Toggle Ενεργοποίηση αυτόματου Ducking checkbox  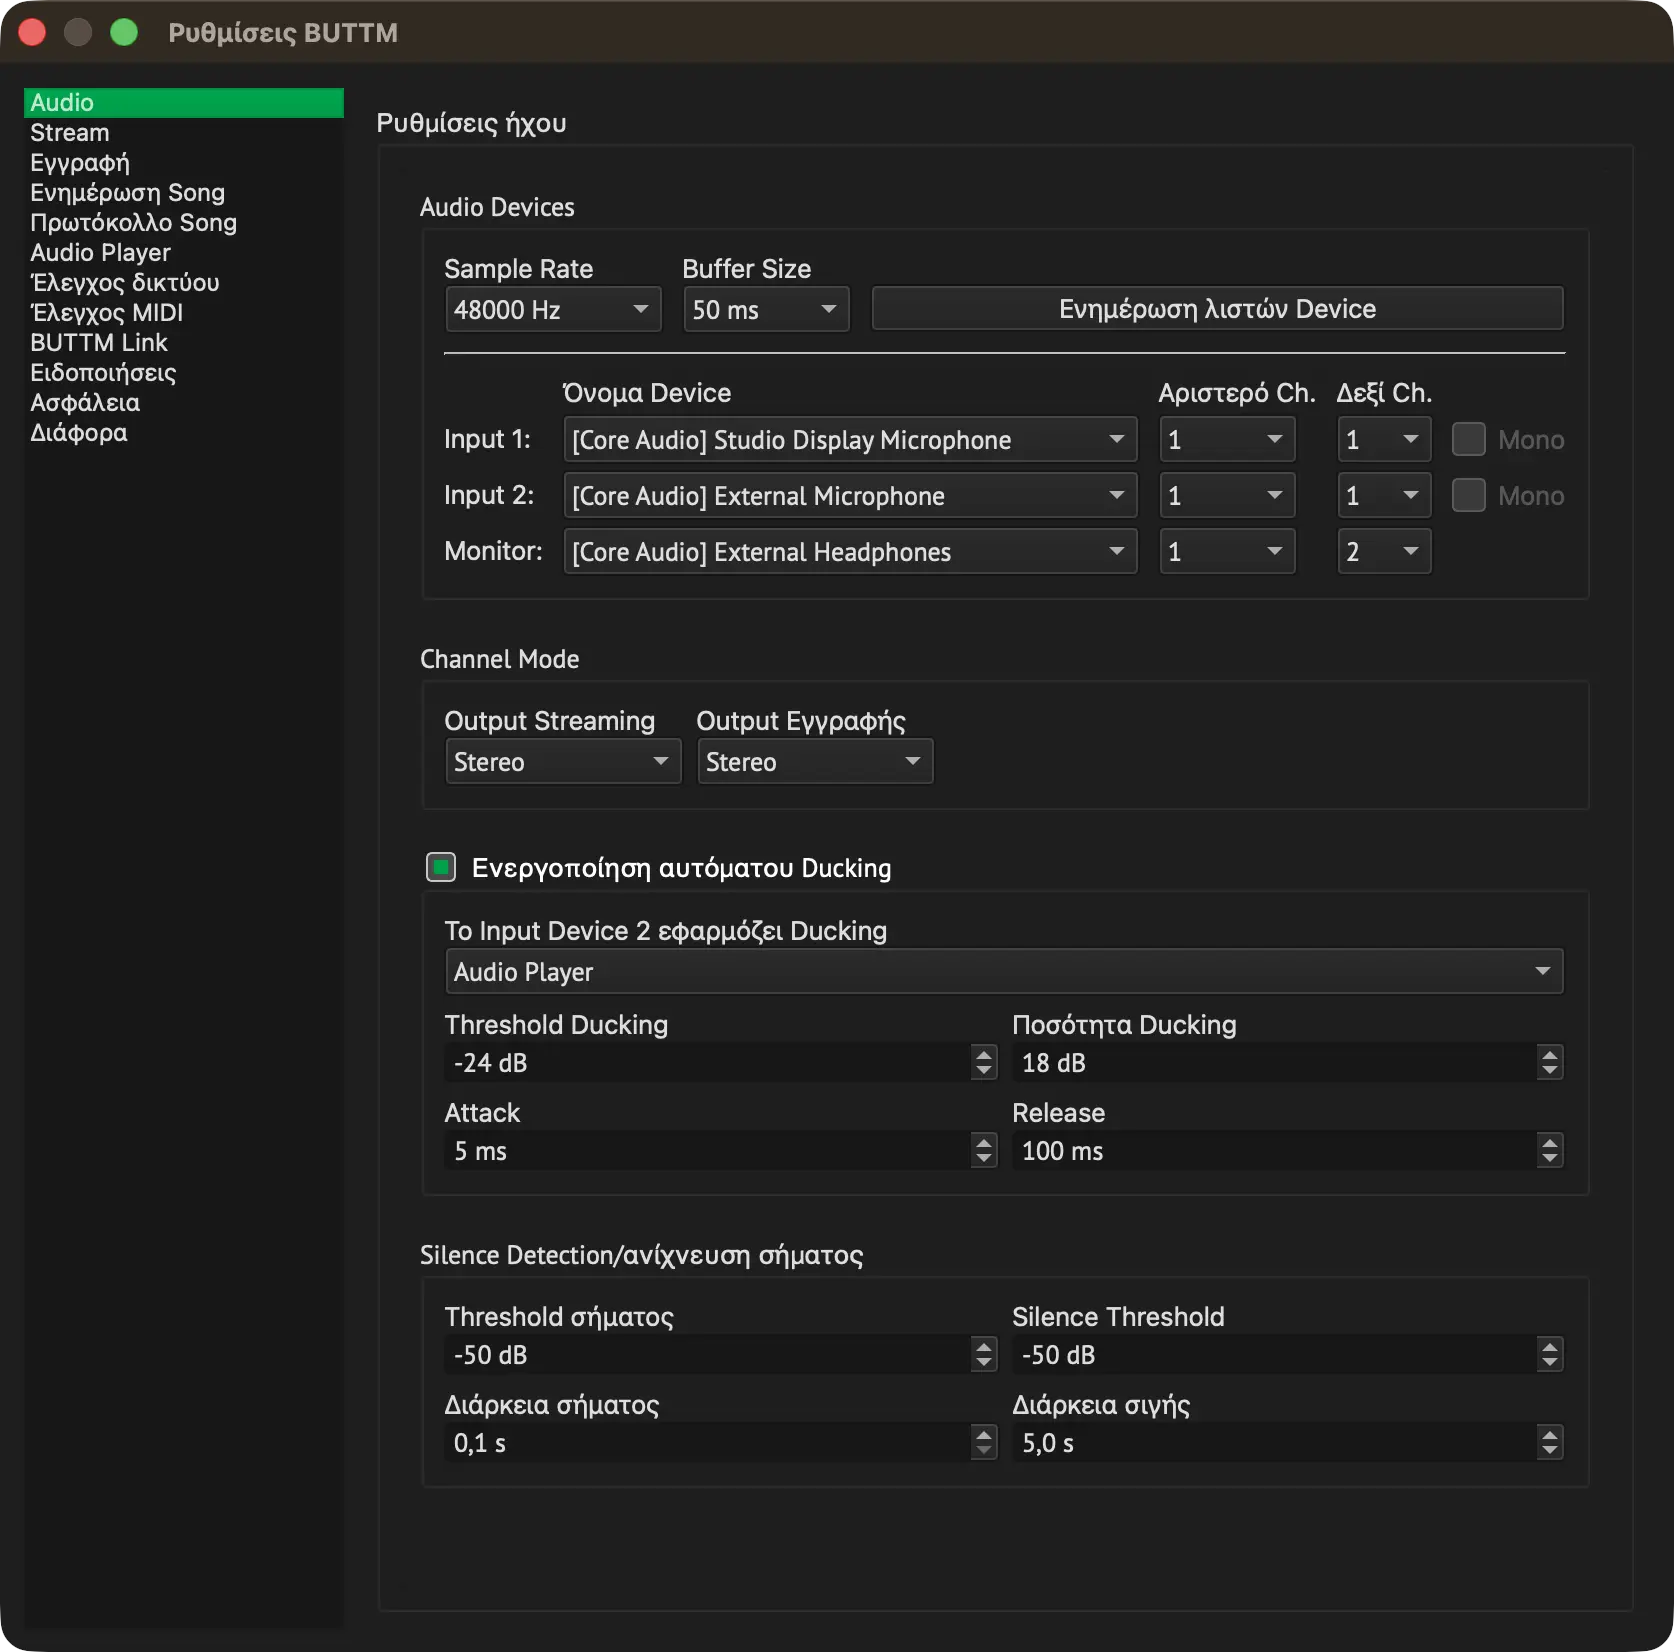coord(441,868)
